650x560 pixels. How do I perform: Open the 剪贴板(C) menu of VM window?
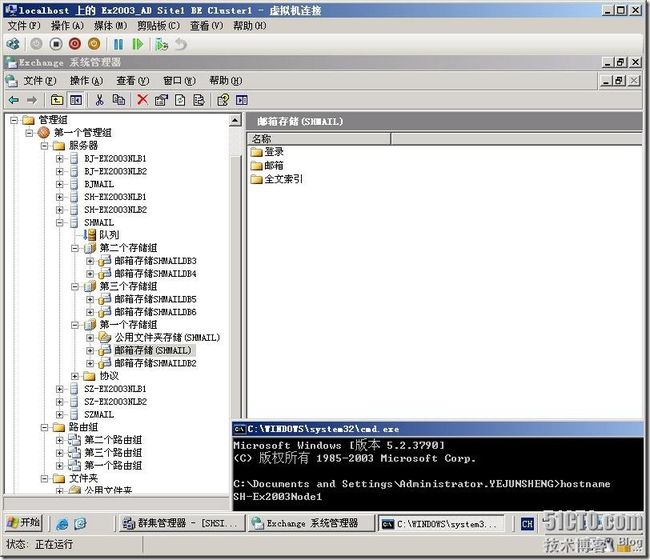[158, 25]
